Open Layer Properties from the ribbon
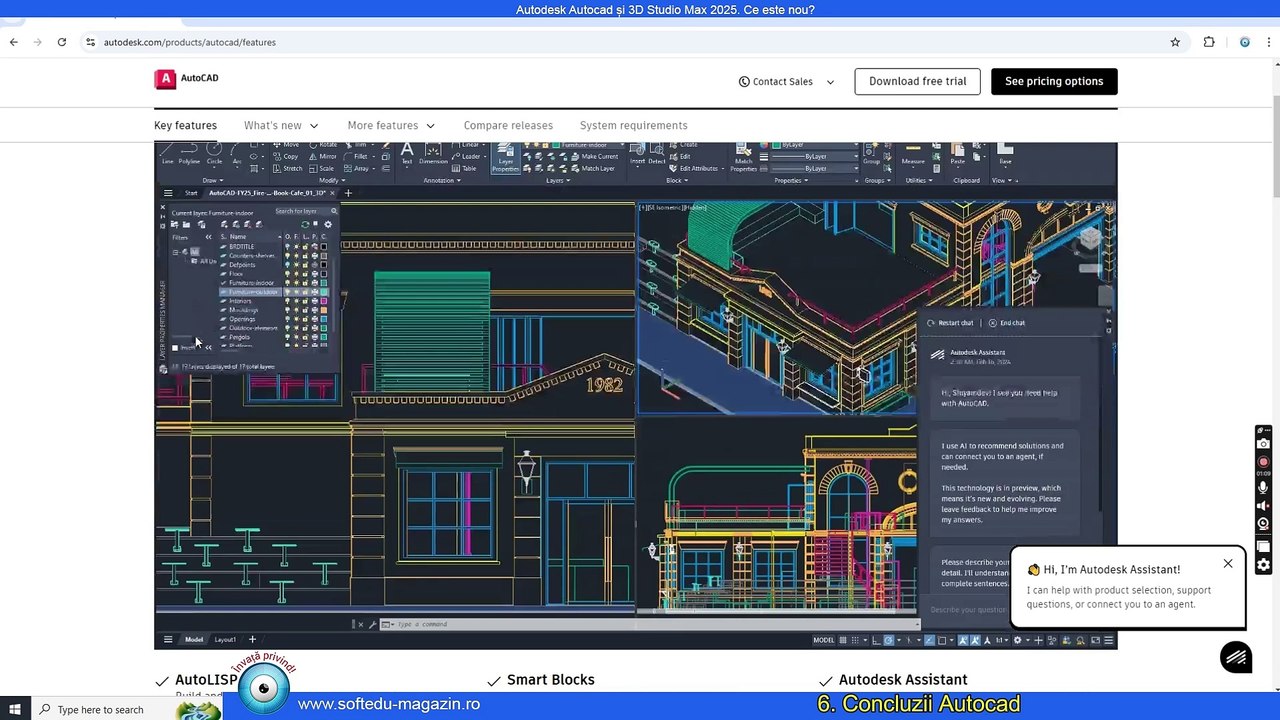Image resolution: width=1280 pixels, height=720 pixels. 506,158
